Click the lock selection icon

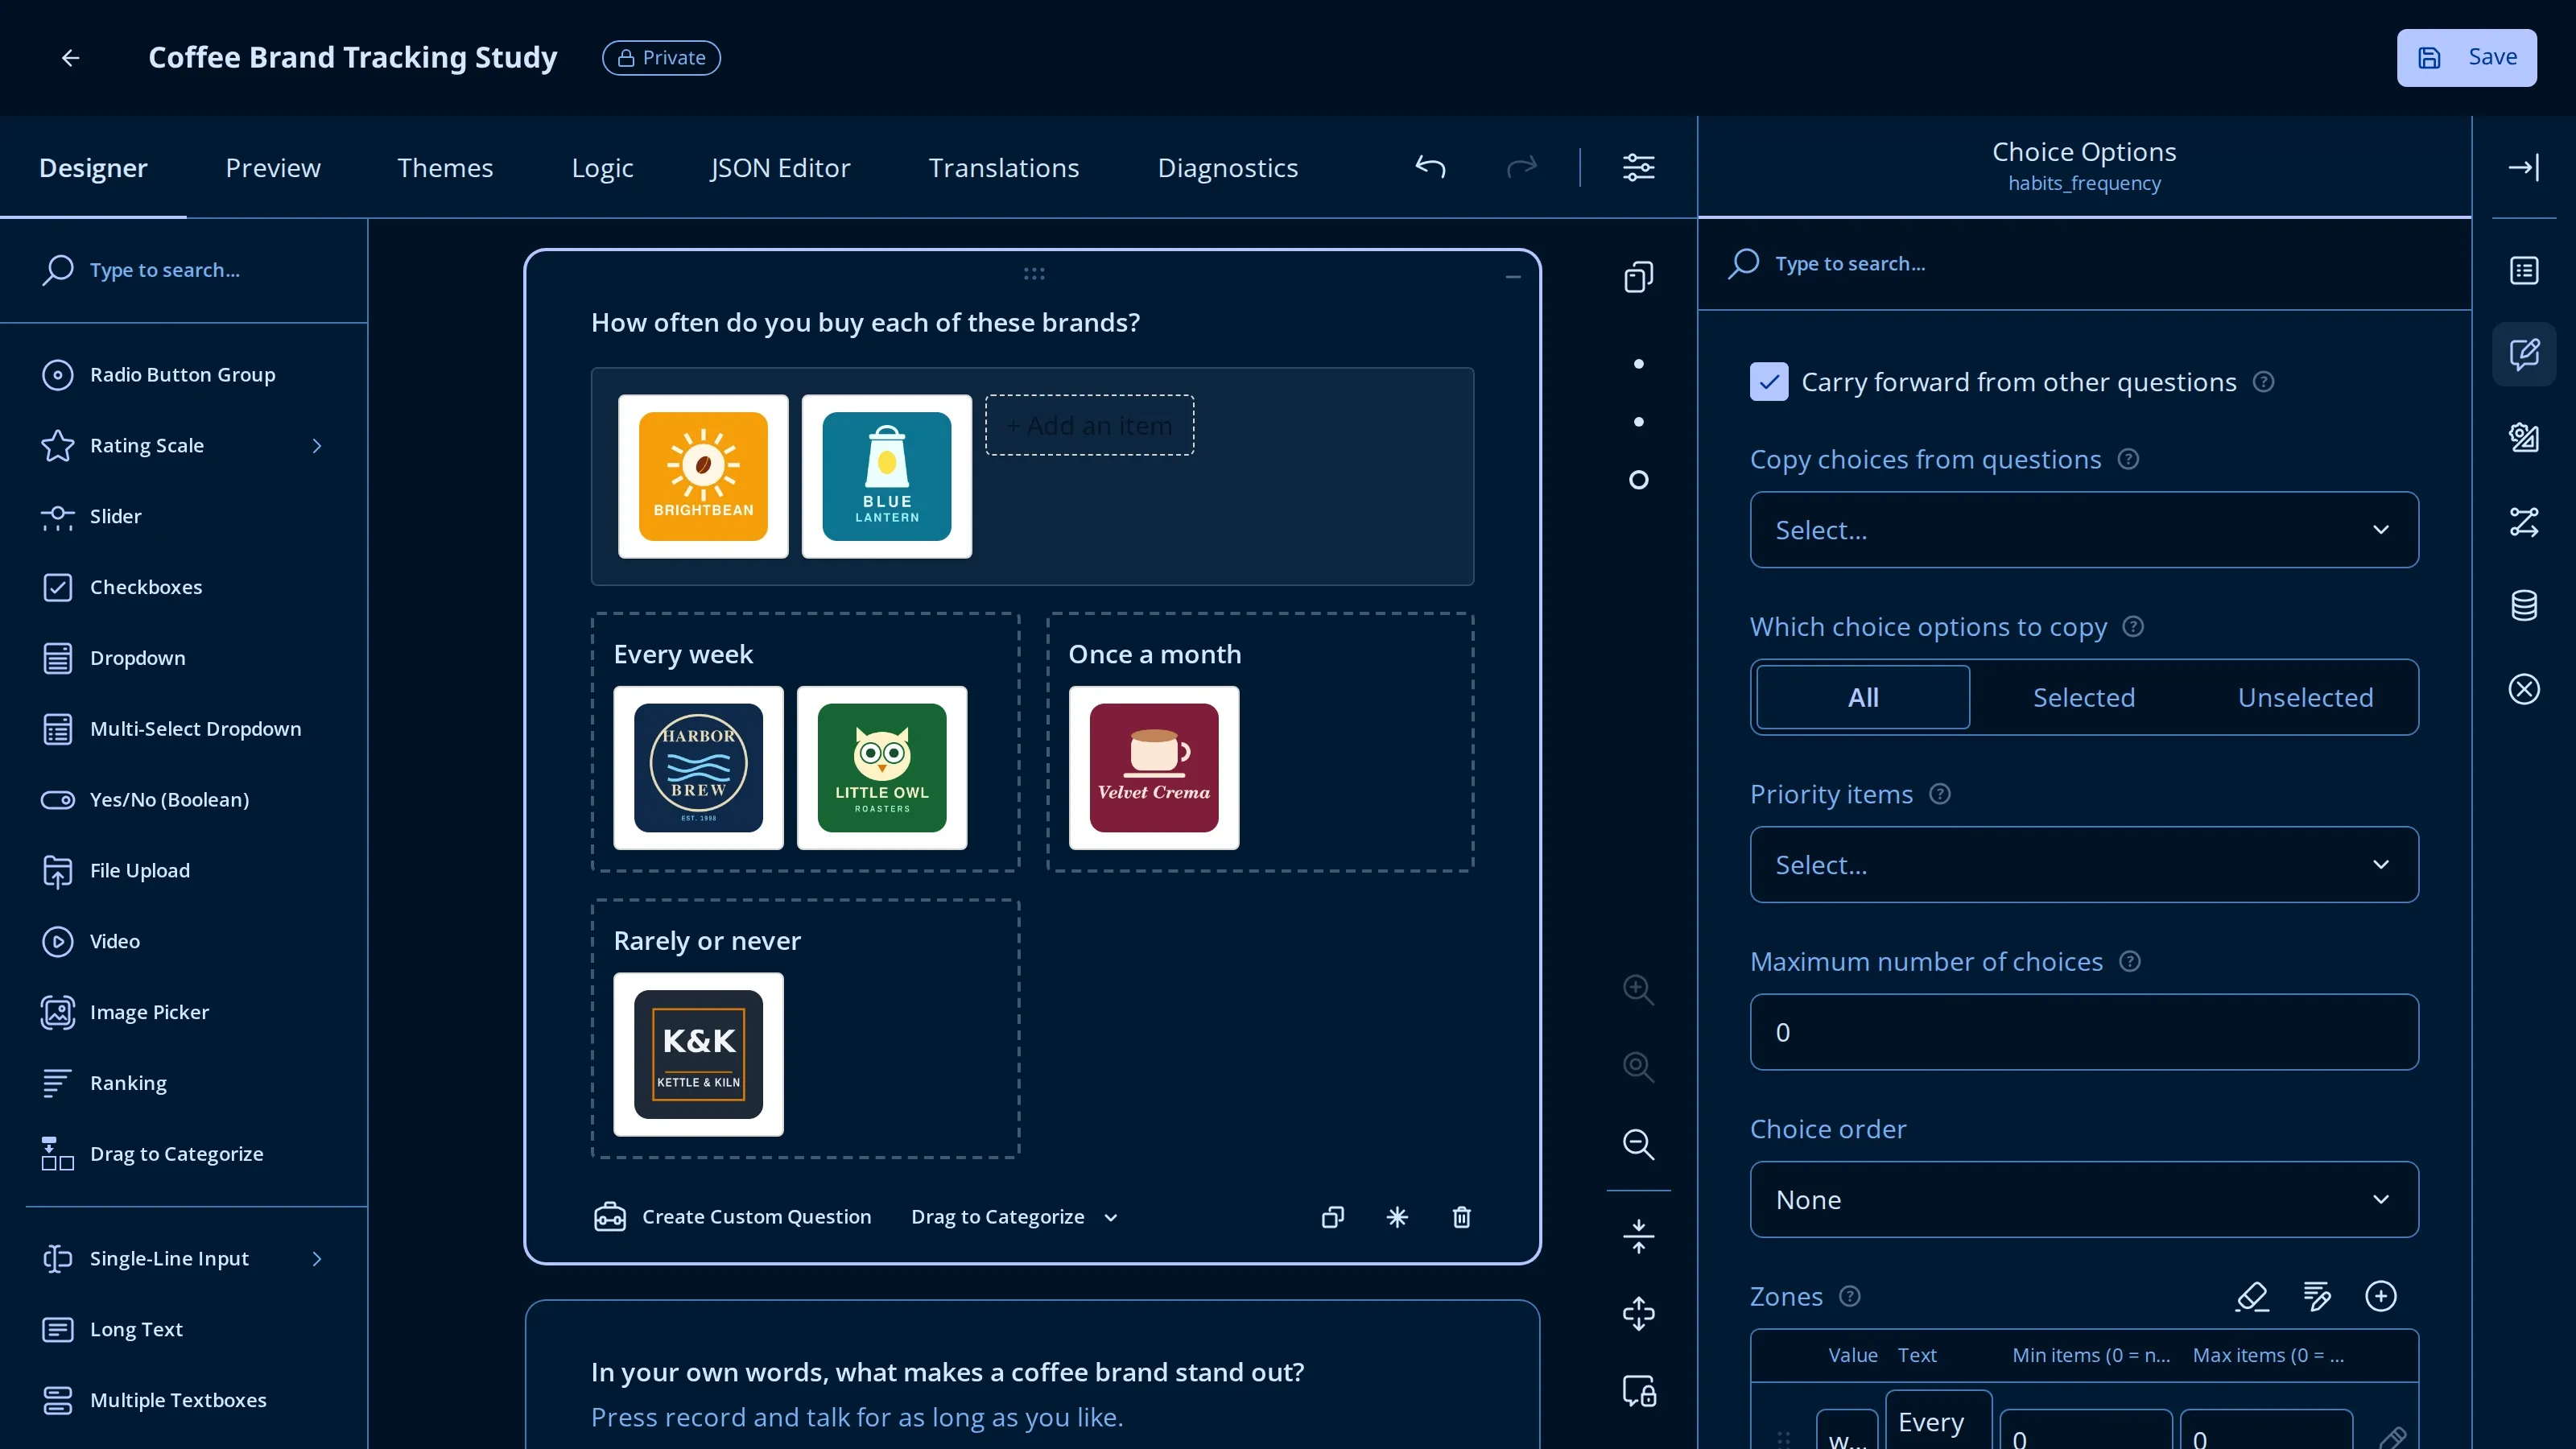pyautogui.click(x=1638, y=1391)
